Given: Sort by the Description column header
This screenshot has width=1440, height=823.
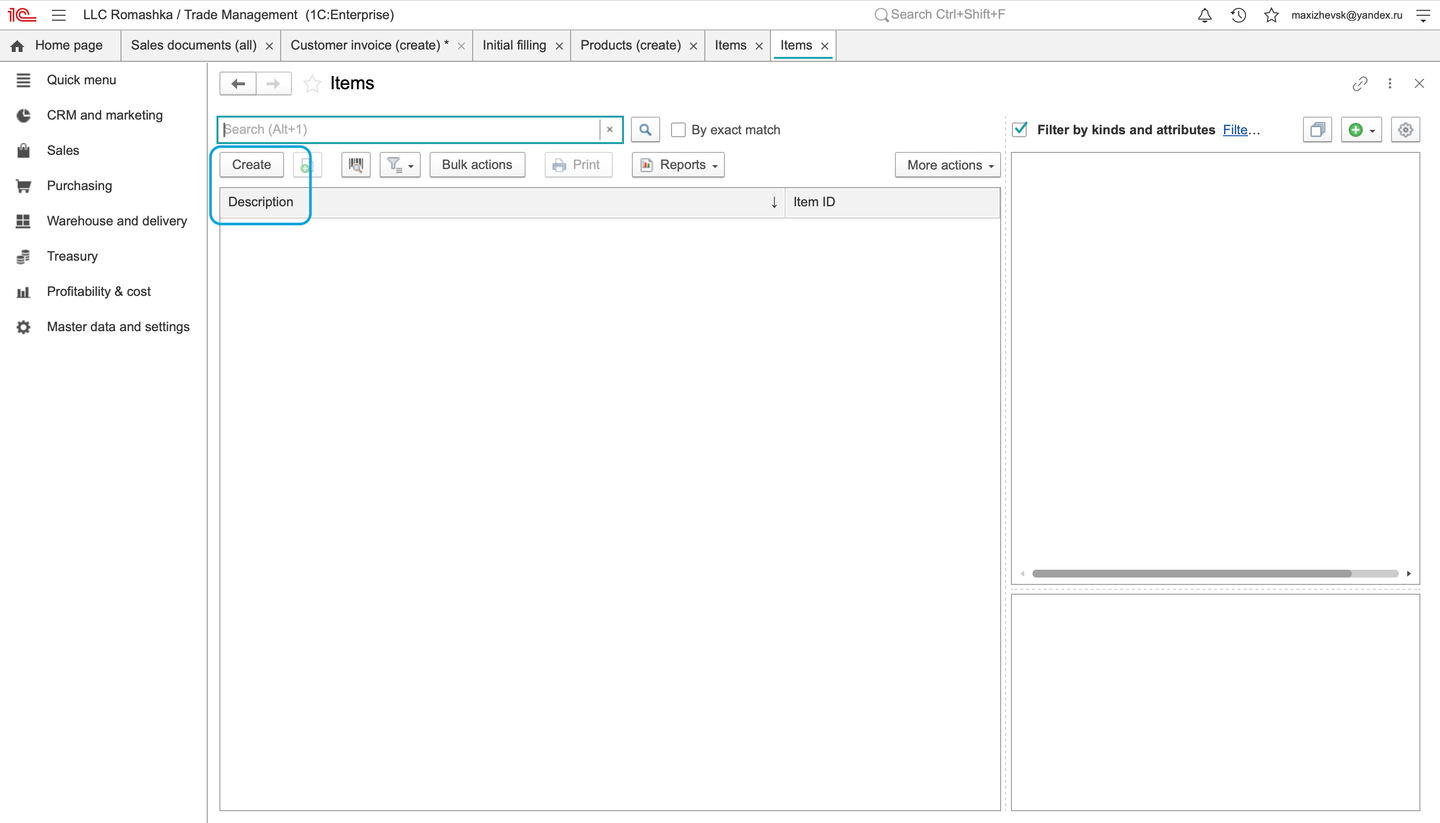Looking at the screenshot, I should (502, 202).
